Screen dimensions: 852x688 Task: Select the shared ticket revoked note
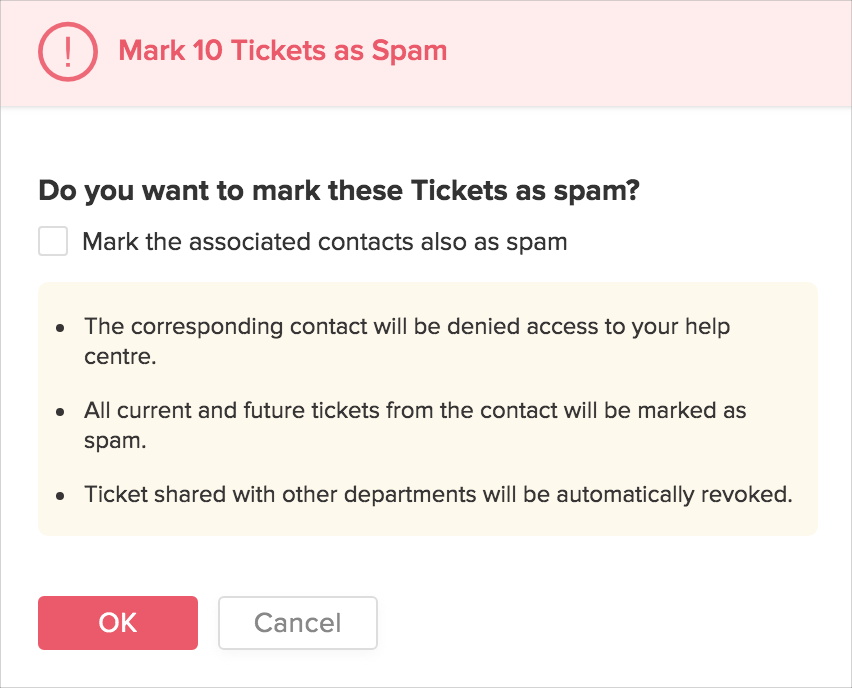pos(438,495)
